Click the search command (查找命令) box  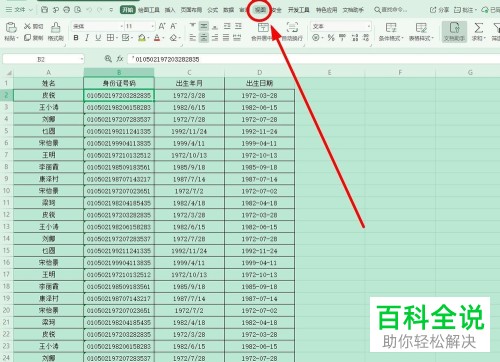(391, 10)
